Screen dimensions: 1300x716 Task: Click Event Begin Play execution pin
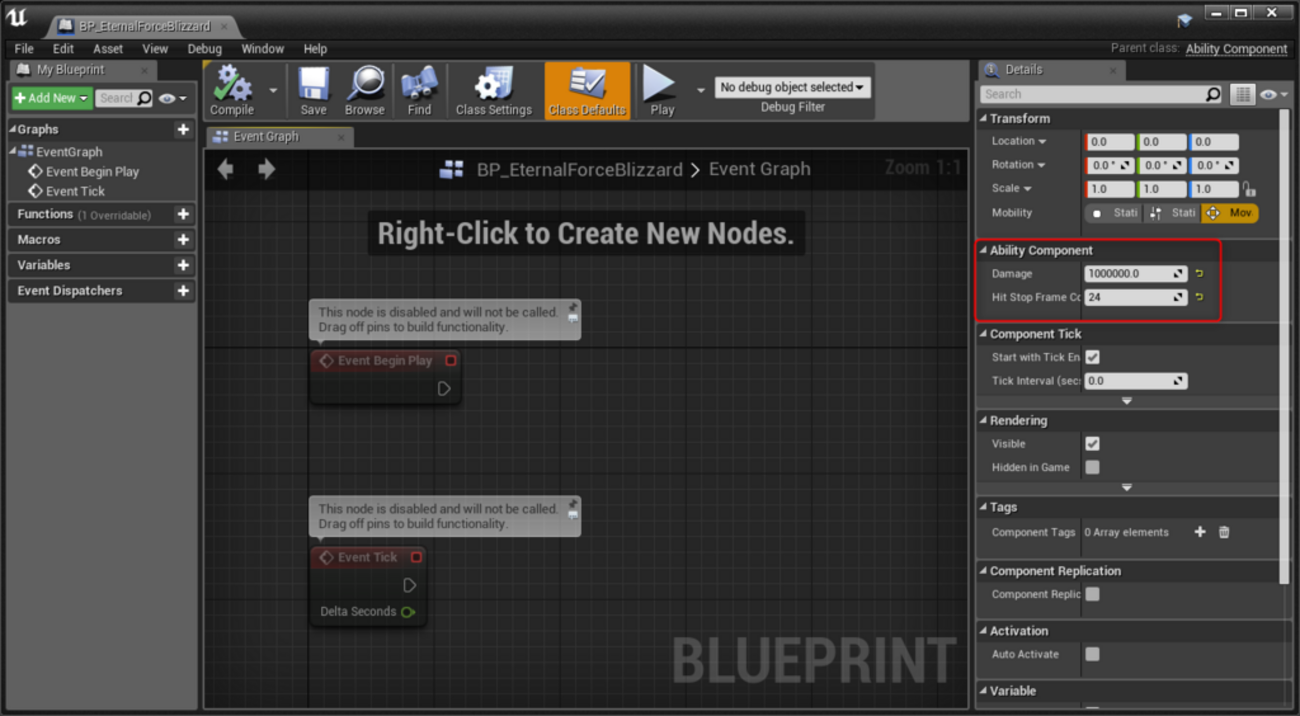pos(444,388)
